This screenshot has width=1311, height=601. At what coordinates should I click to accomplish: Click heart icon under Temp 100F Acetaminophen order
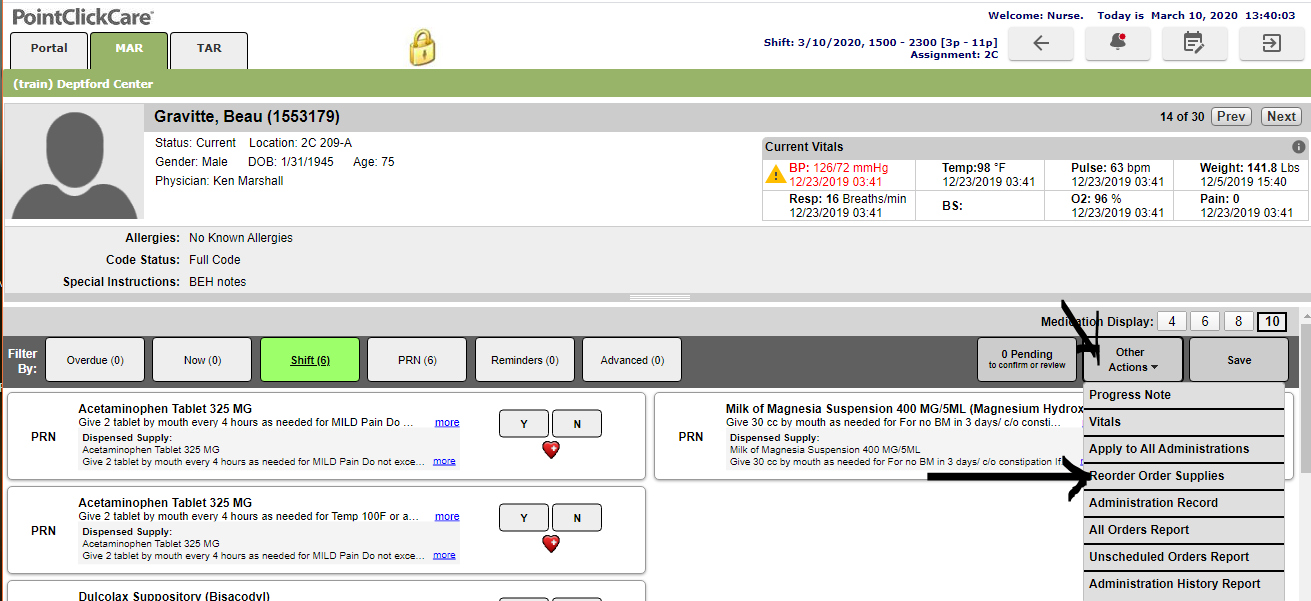pyautogui.click(x=550, y=543)
